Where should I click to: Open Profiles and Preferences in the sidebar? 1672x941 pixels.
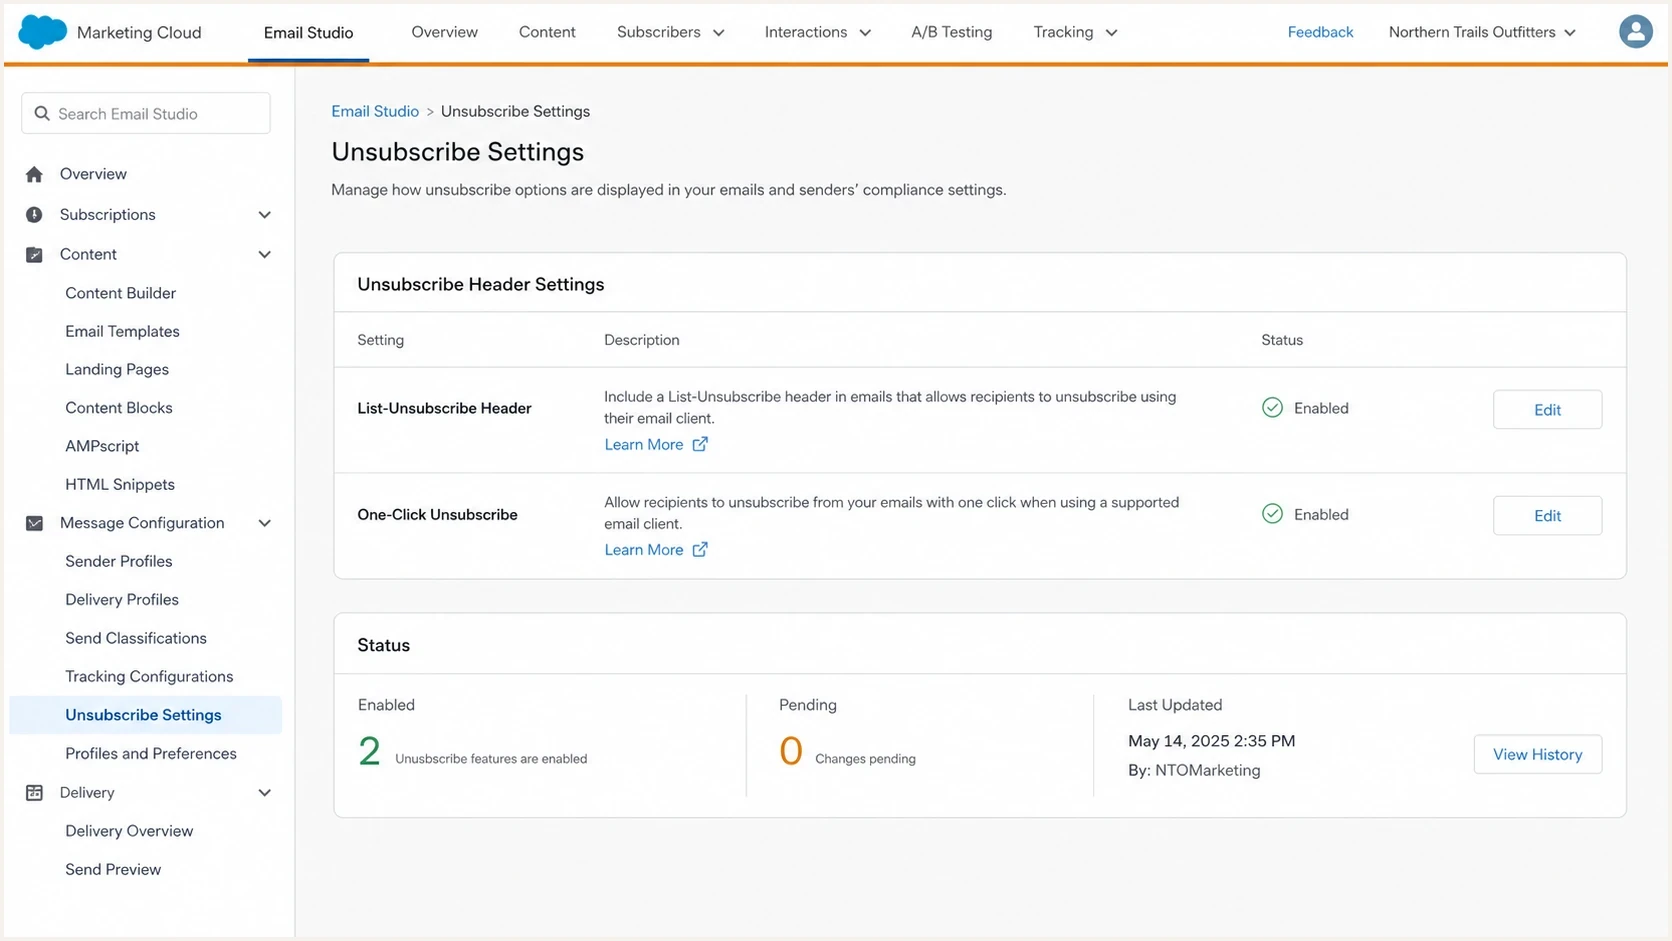[x=151, y=754]
